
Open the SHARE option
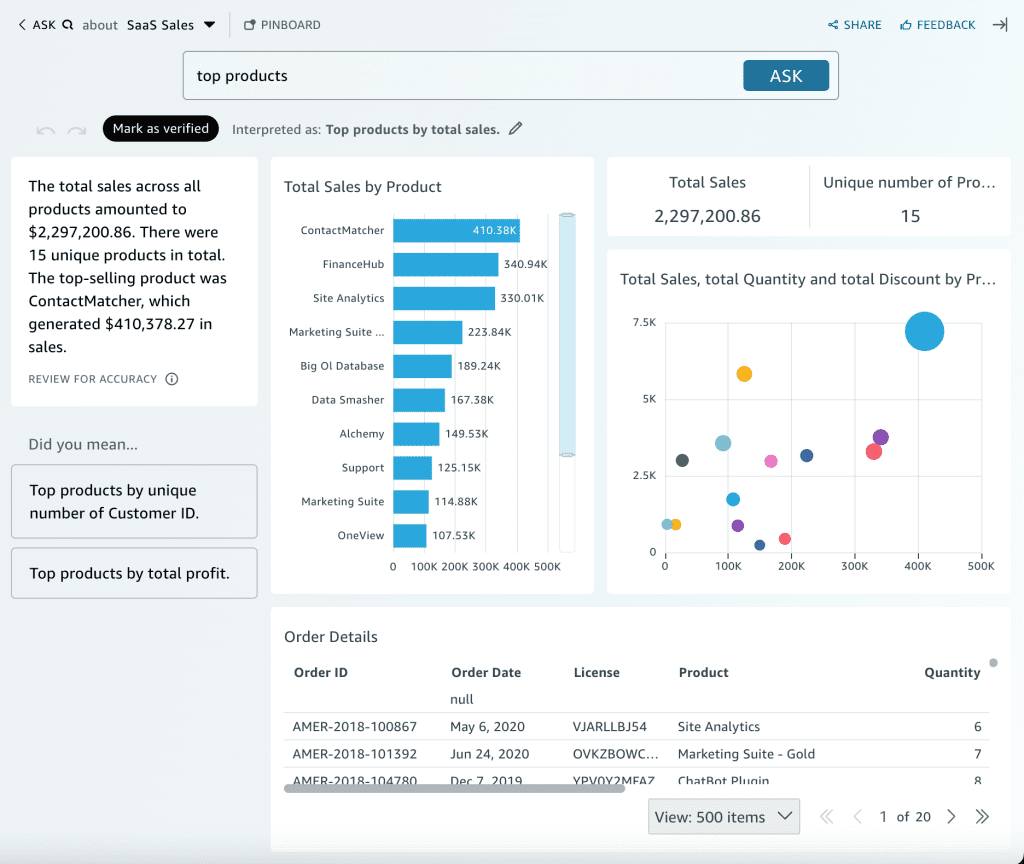click(x=854, y=24)
